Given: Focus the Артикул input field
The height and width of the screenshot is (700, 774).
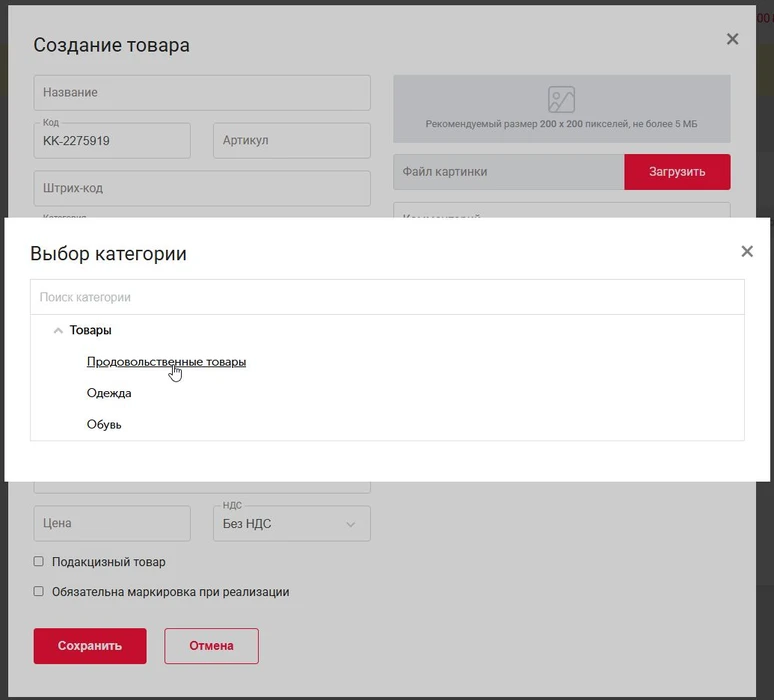Looking at the screenshot, I should point(291,141).
